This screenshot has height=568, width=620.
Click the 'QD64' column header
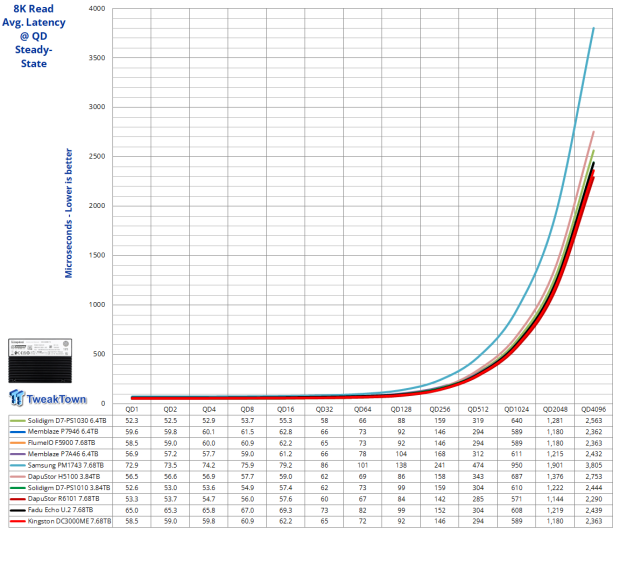[363, 409]
